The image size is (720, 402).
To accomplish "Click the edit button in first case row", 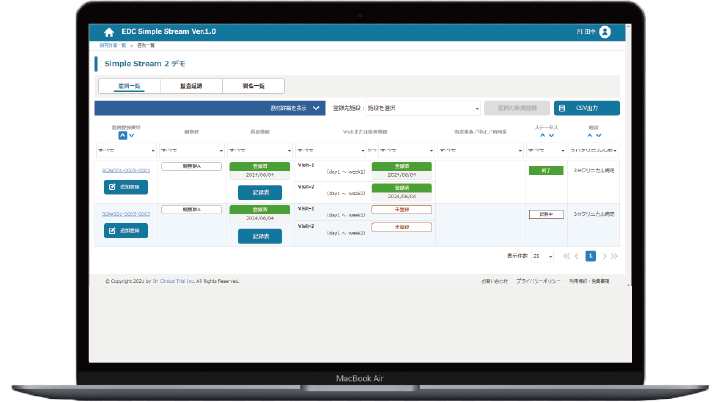I will (x=125, y=187).
